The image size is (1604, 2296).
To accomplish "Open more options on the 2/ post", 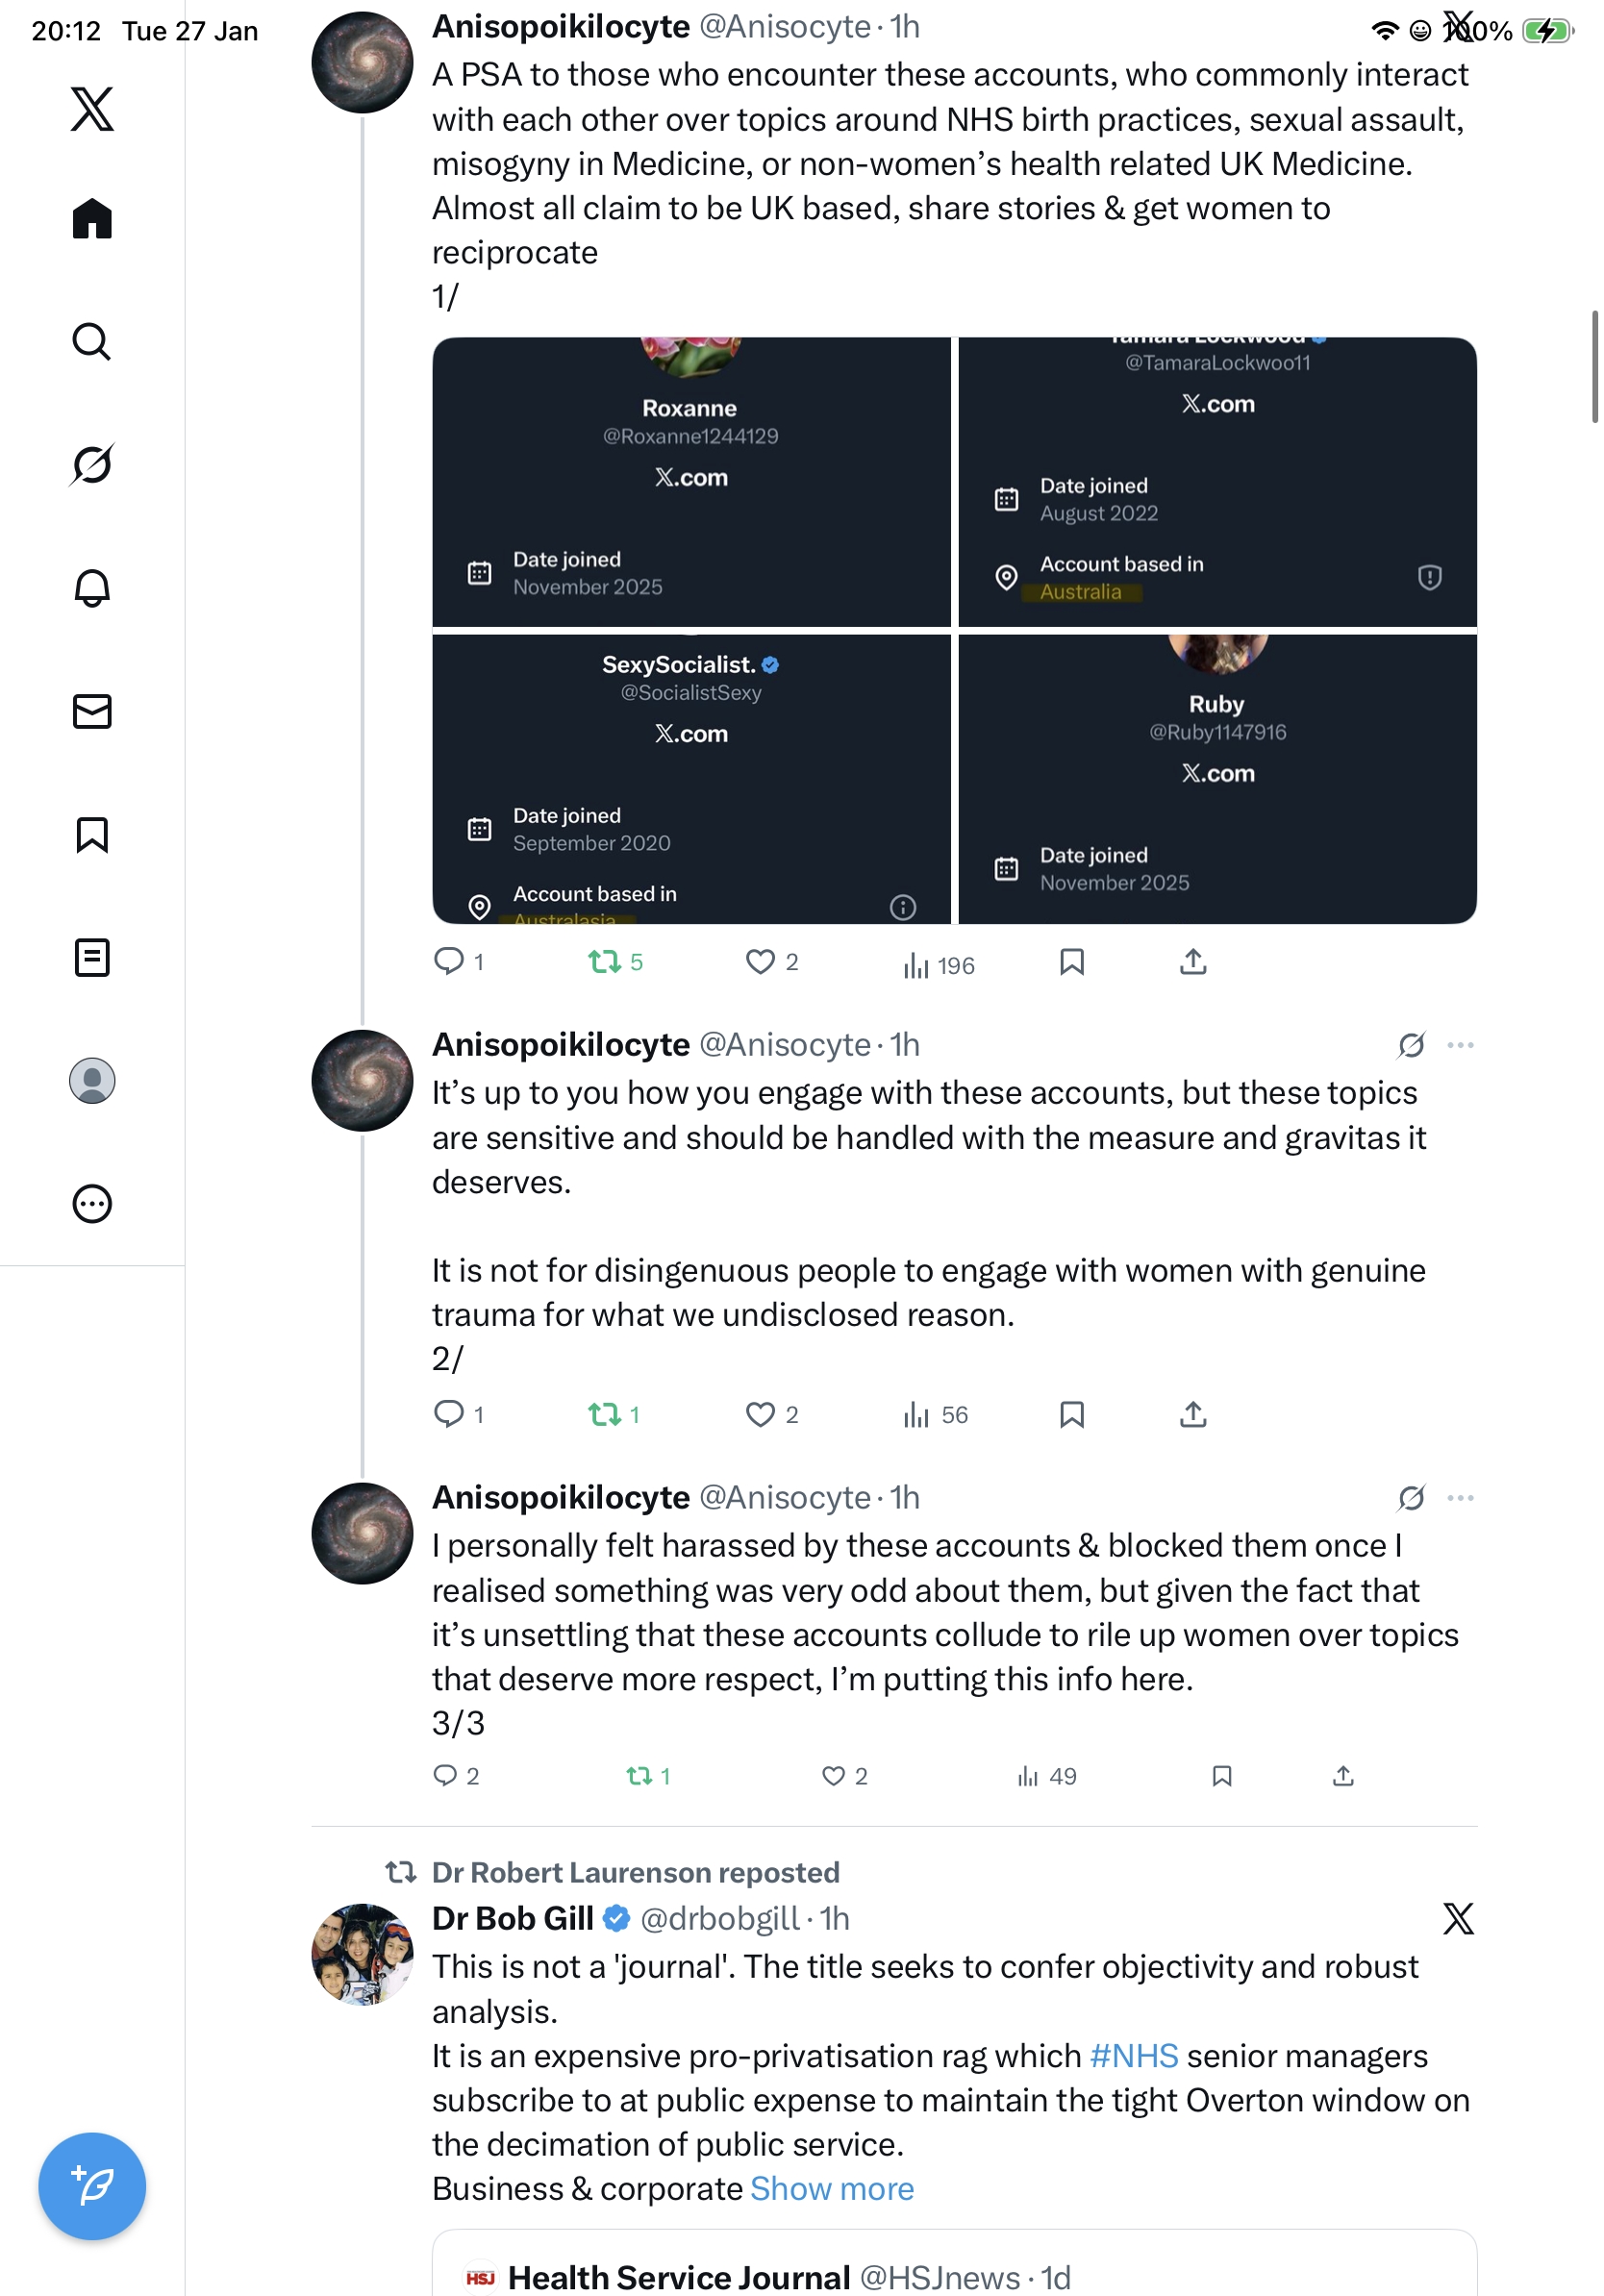I will [x=1460, y=1045].
